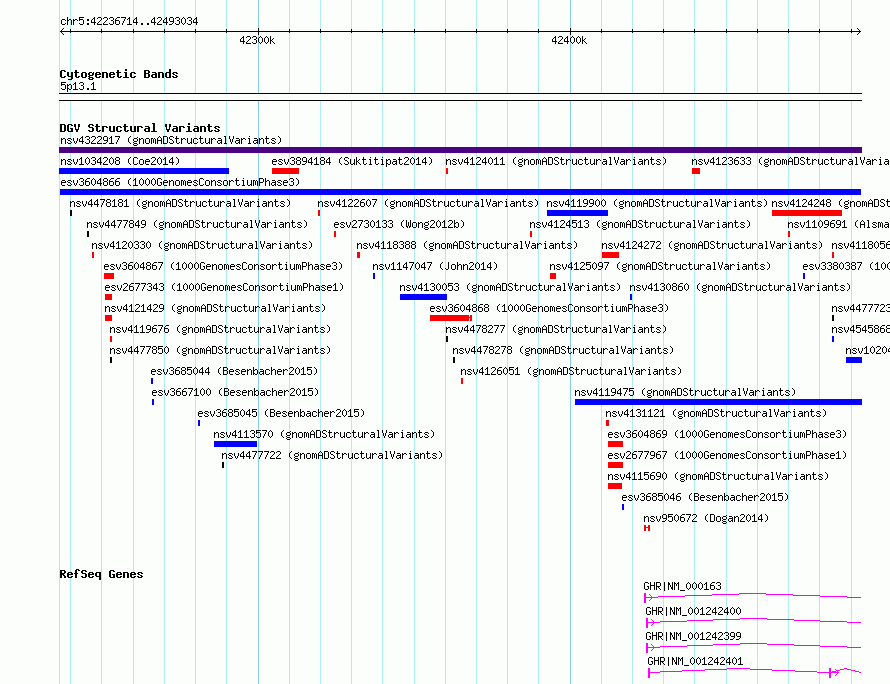
Task: Click red marker under nsv950672
Action: [646, 528]
